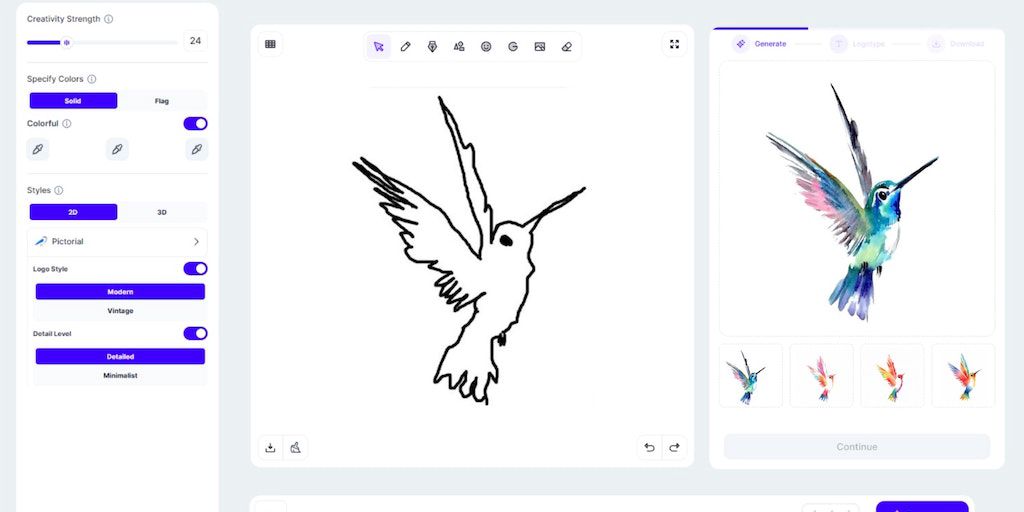Undo the last stroke
1024x512 pixels.
pos(649,447)
